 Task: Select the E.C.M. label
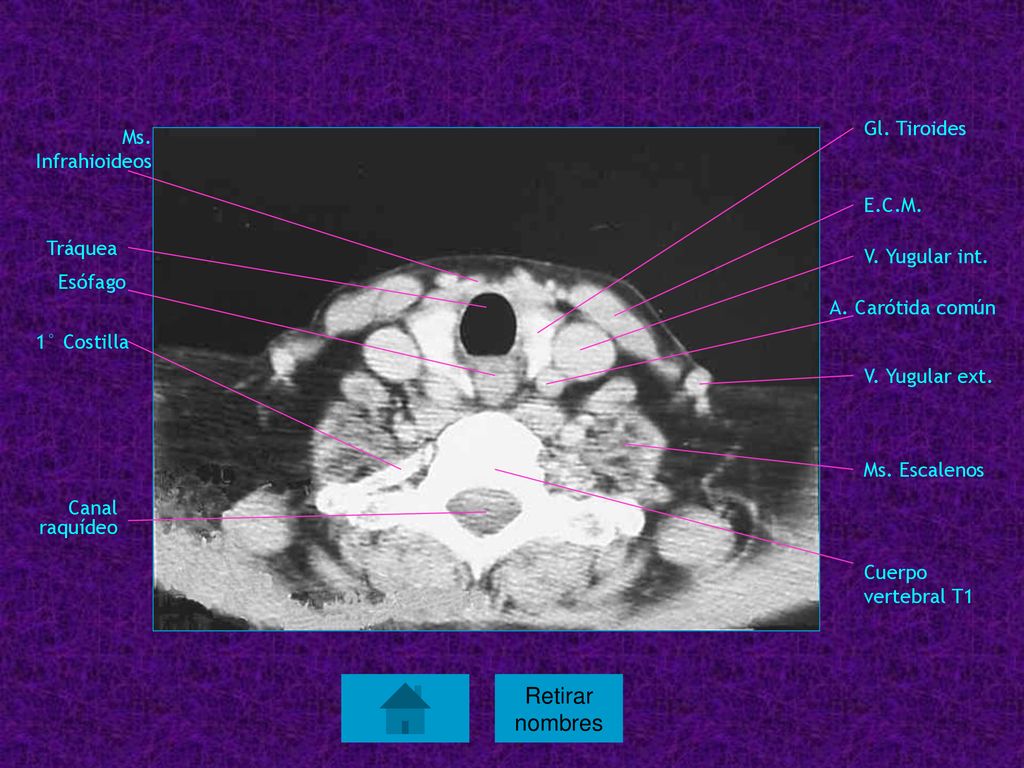[x=892, y=206]
